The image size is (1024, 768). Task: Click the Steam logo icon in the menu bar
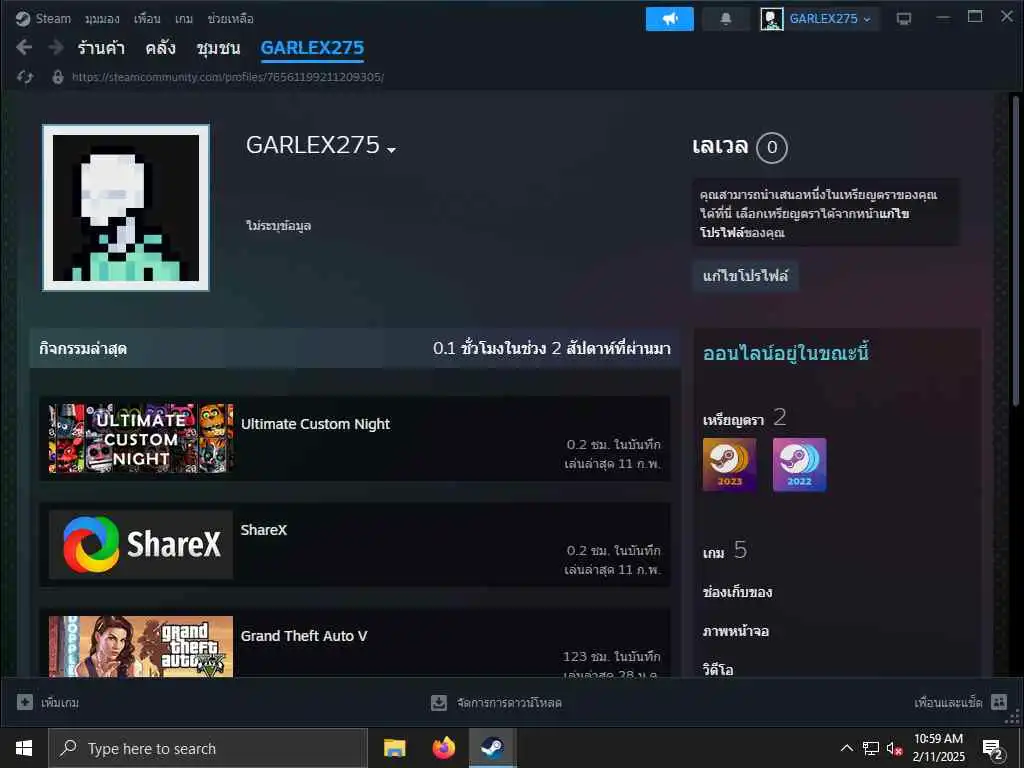coord(23,19)
